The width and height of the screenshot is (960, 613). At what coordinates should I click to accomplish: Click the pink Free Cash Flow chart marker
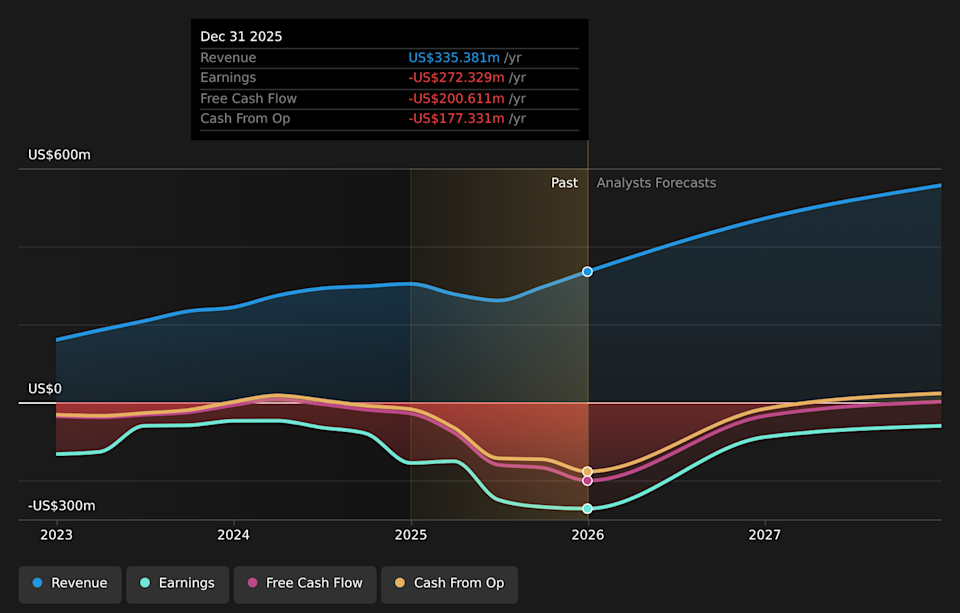[x=587, y=480]
